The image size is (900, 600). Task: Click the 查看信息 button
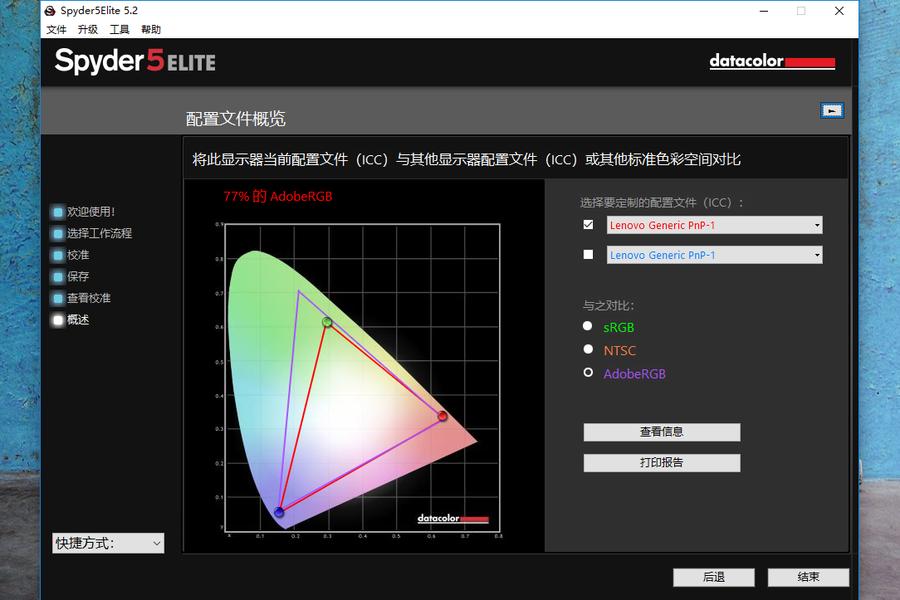tap(662, 432)
